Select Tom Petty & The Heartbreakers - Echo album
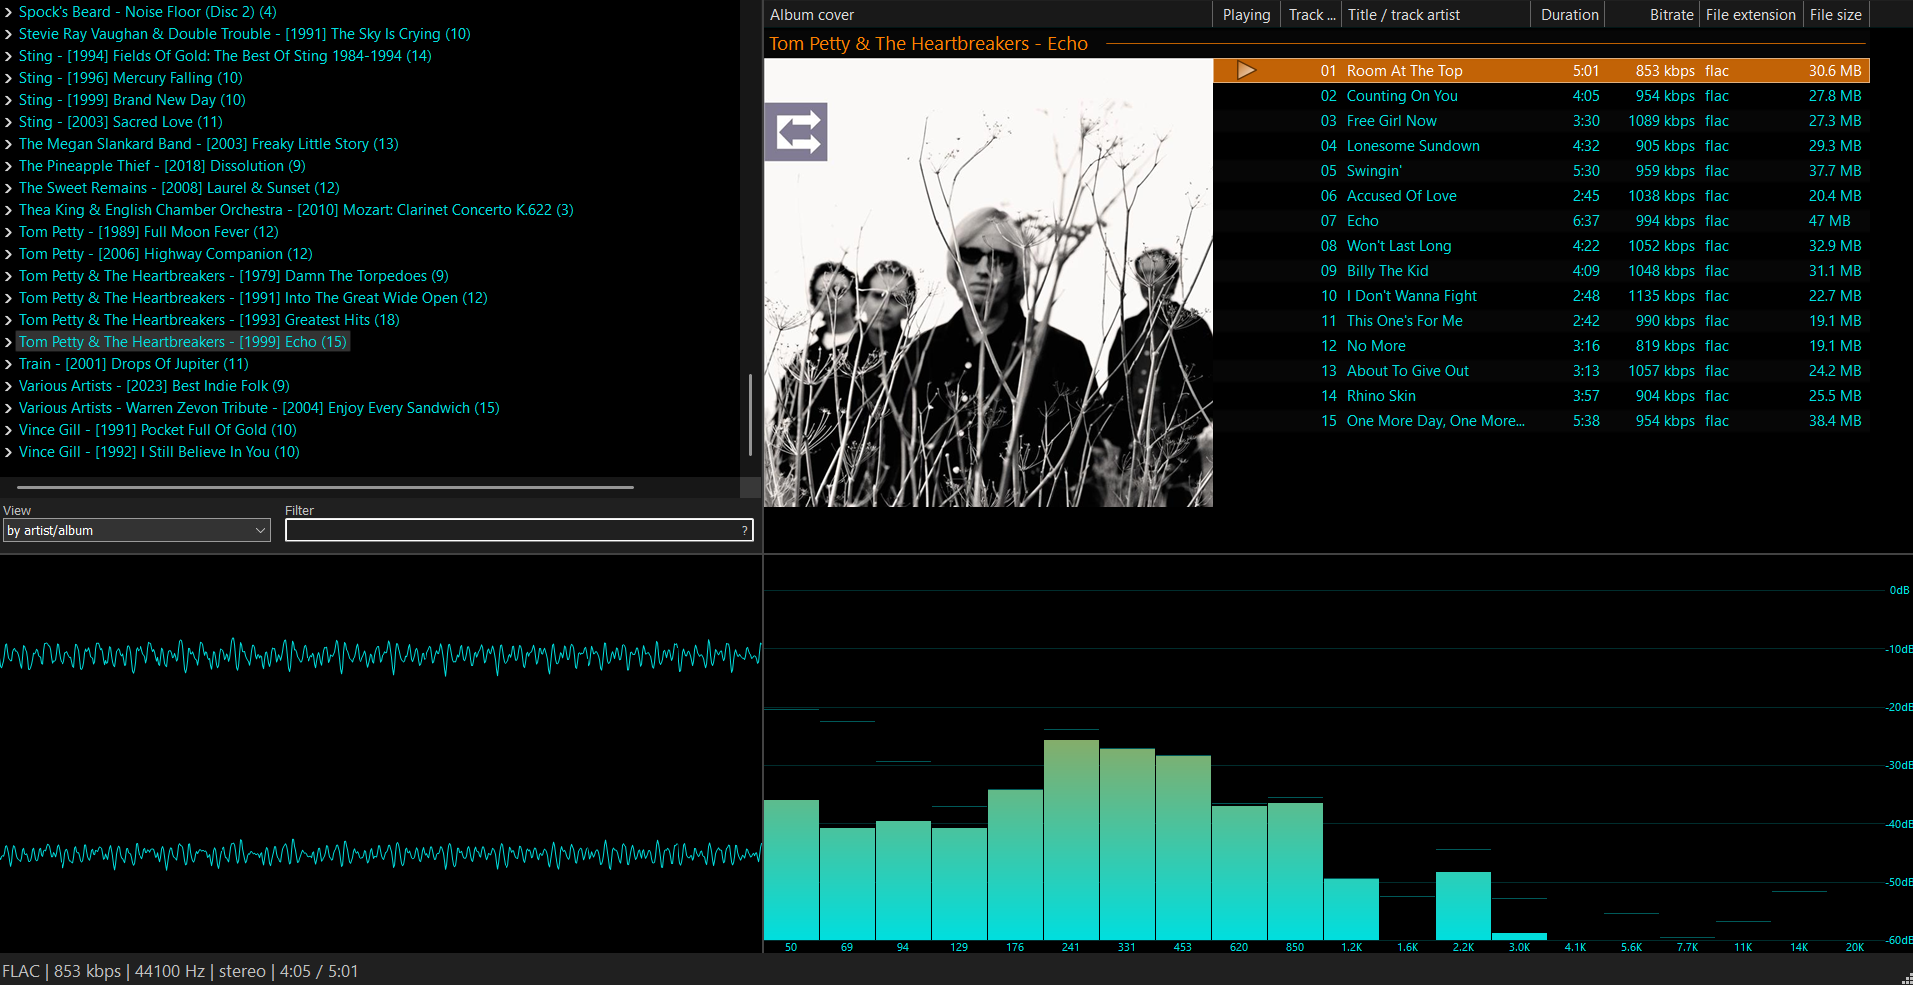This screenshot has width=1913, height=985. [183, 342]
